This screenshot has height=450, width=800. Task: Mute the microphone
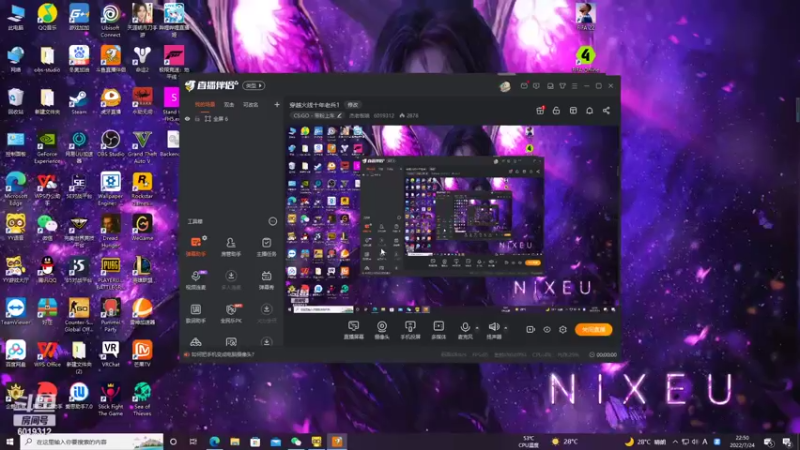(x=465, y=330)
